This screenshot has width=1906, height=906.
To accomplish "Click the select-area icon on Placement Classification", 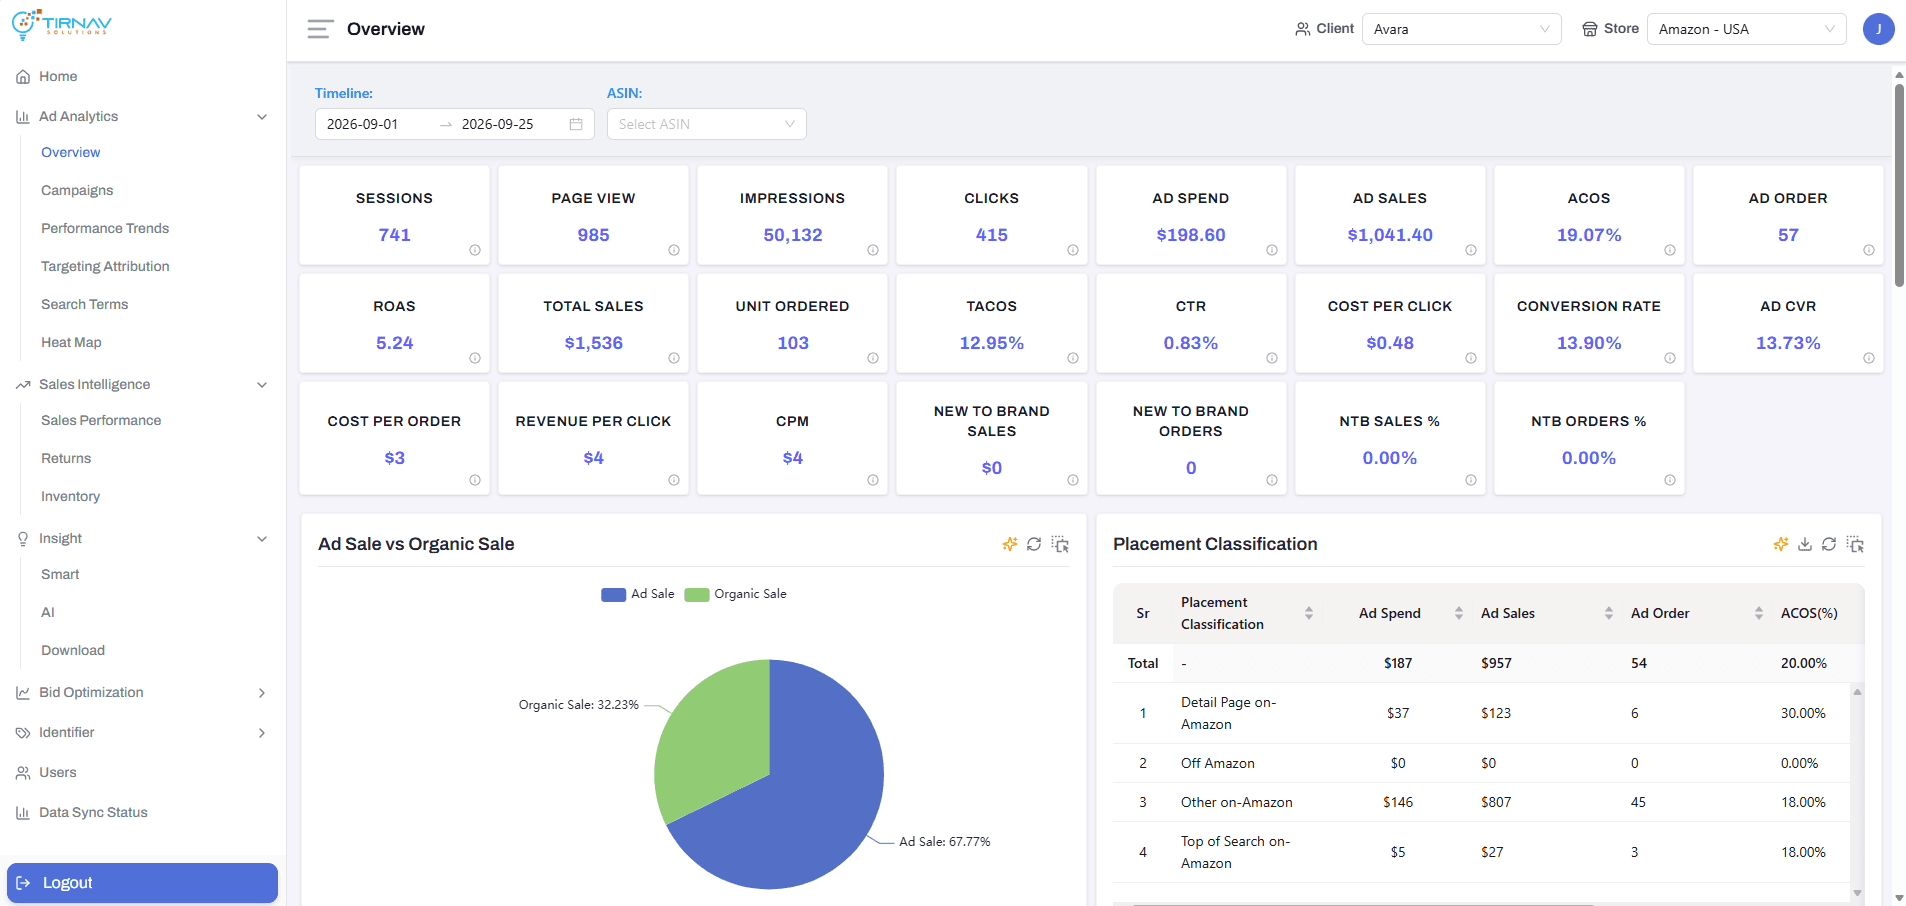I will 1855,544.
